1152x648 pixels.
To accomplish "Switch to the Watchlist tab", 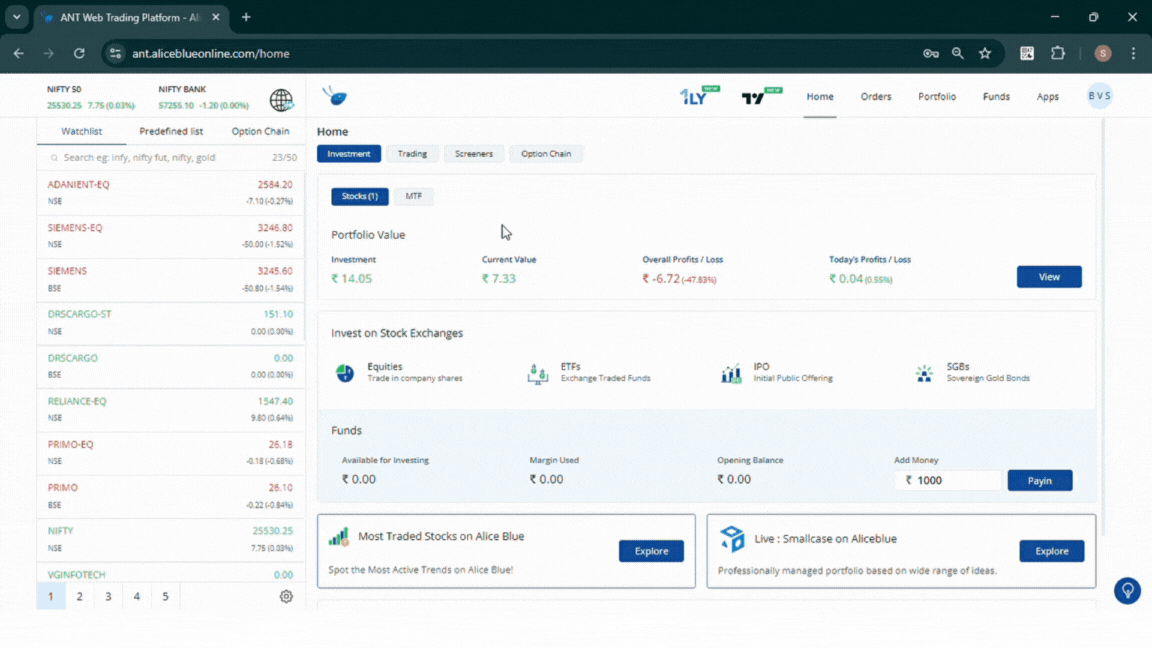I will (x=82, y=132).
